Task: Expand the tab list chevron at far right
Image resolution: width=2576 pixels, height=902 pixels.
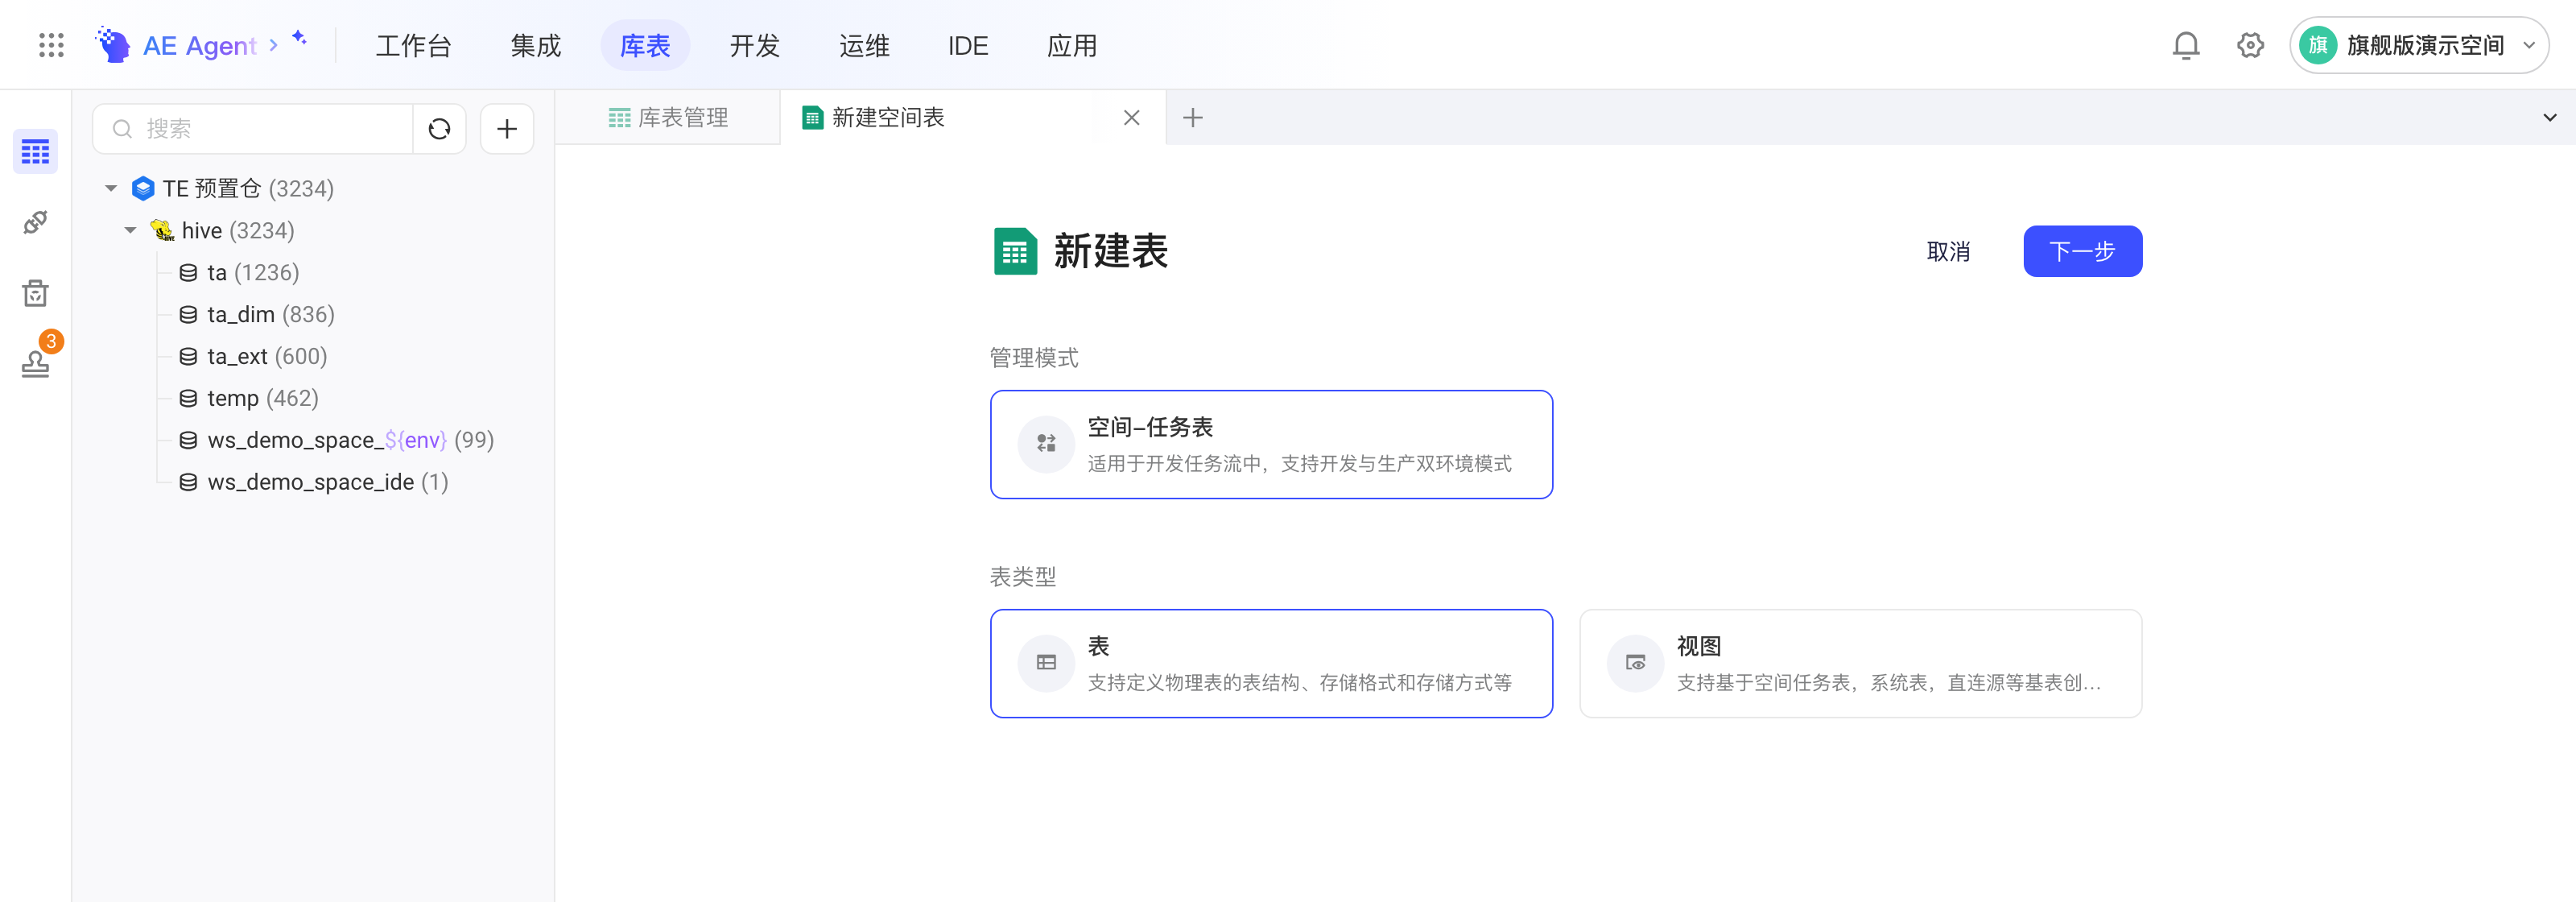Action: pyautogui.click(x=2549, y=118)
